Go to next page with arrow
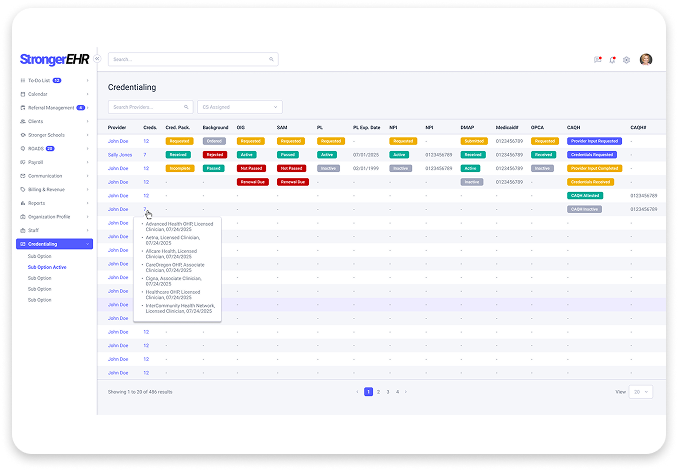The image size is (678, 470). coord(406,392)
